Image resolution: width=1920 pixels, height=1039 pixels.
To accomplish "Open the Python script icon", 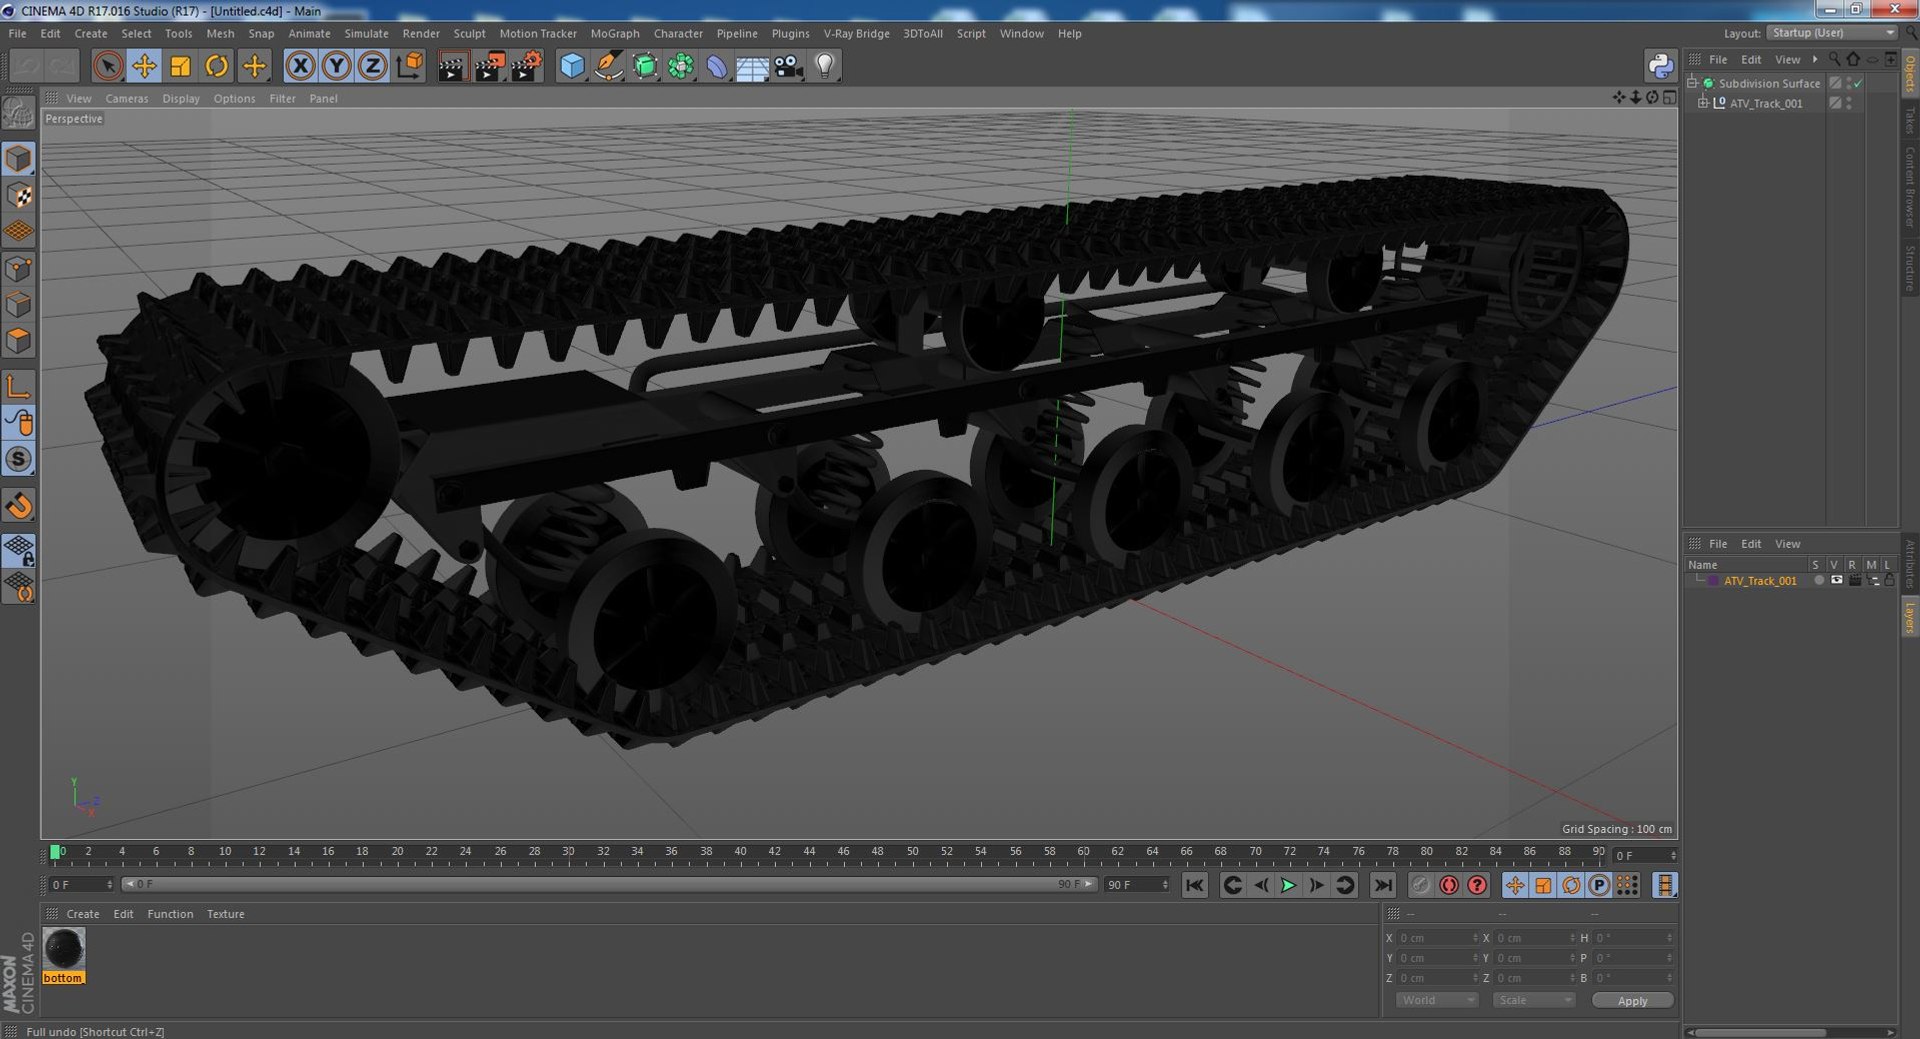I will pos(1660,67).
